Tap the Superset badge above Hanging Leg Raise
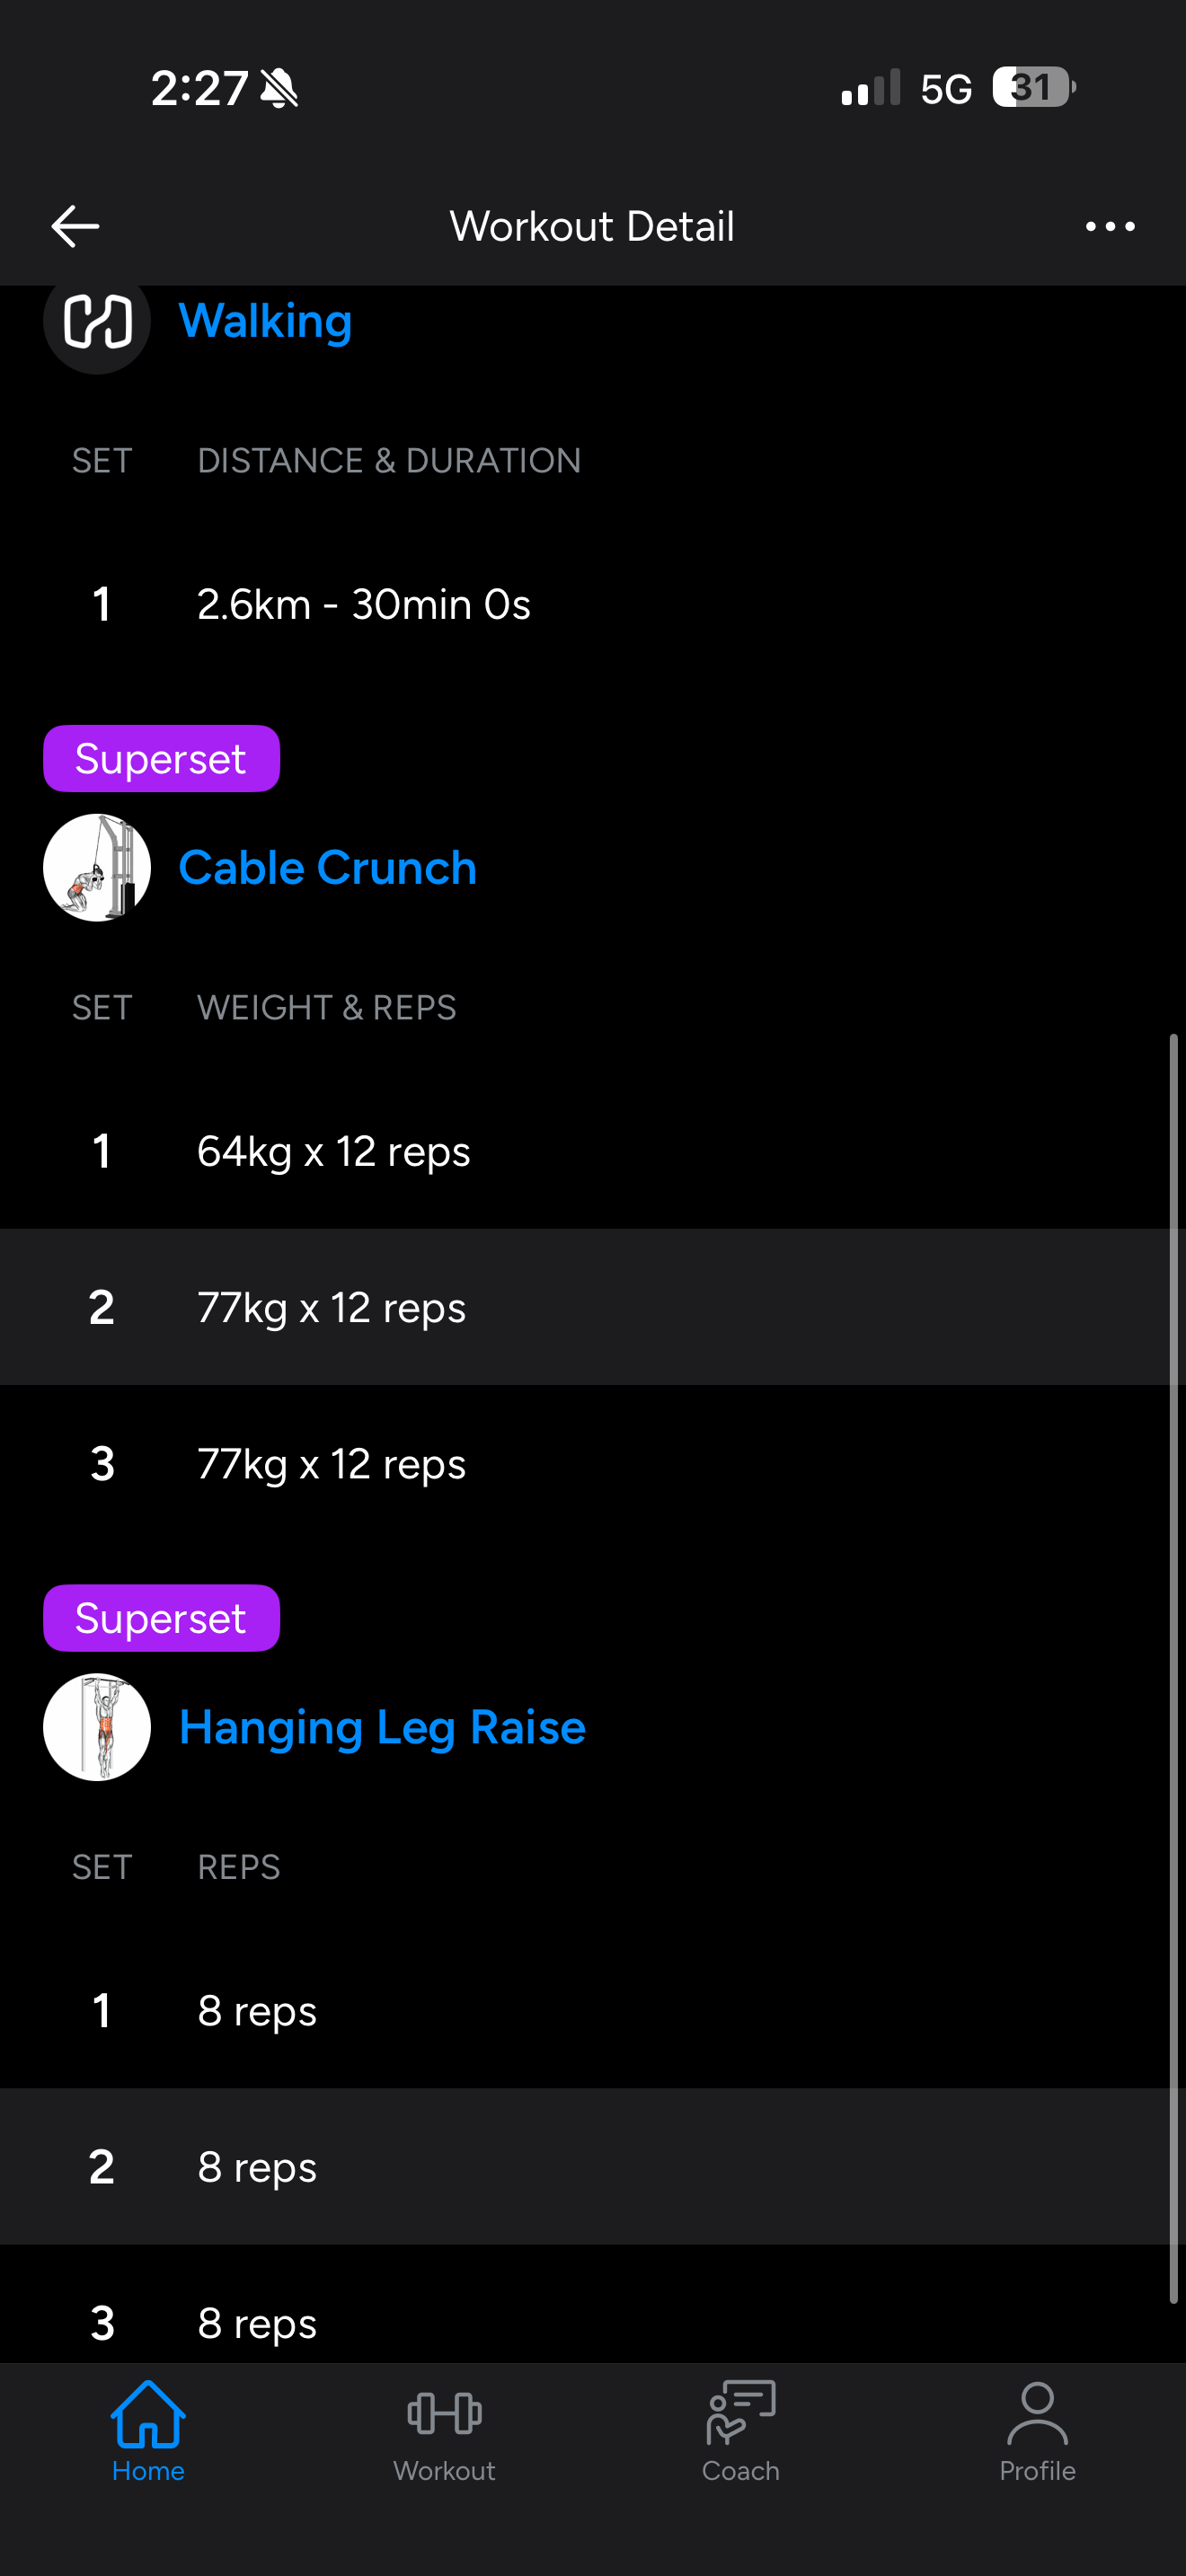Viewport: 1186px width, 2576px height. coord(161,1618)
